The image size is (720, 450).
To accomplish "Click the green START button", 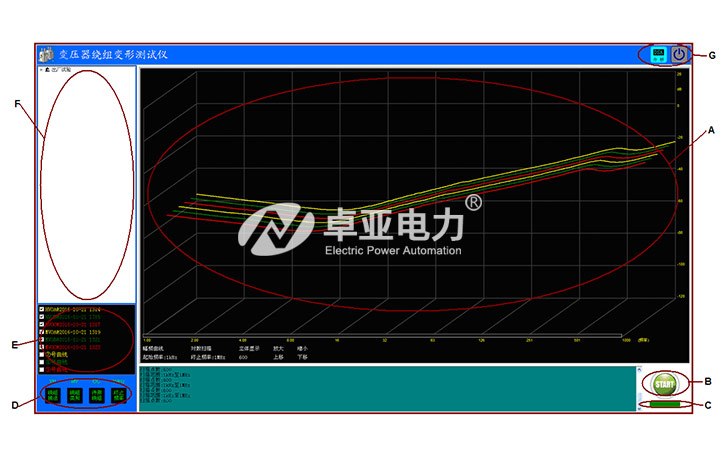I will tap(664, 384).
